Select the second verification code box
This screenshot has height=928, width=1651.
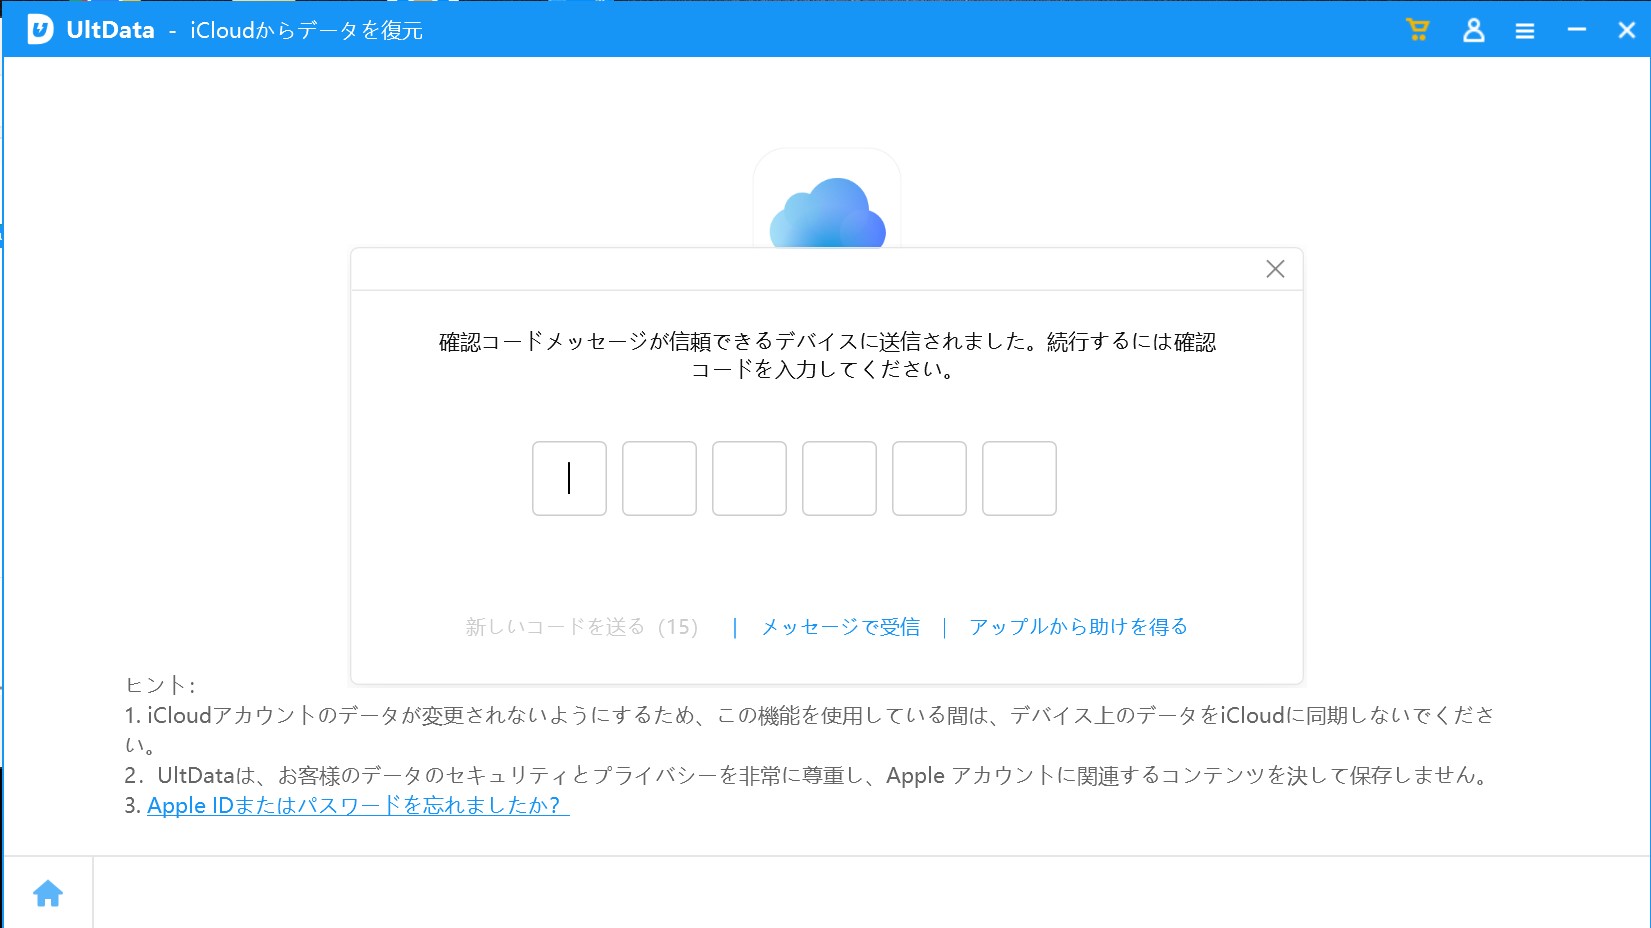pyautogui.click(x=659, y=478)
